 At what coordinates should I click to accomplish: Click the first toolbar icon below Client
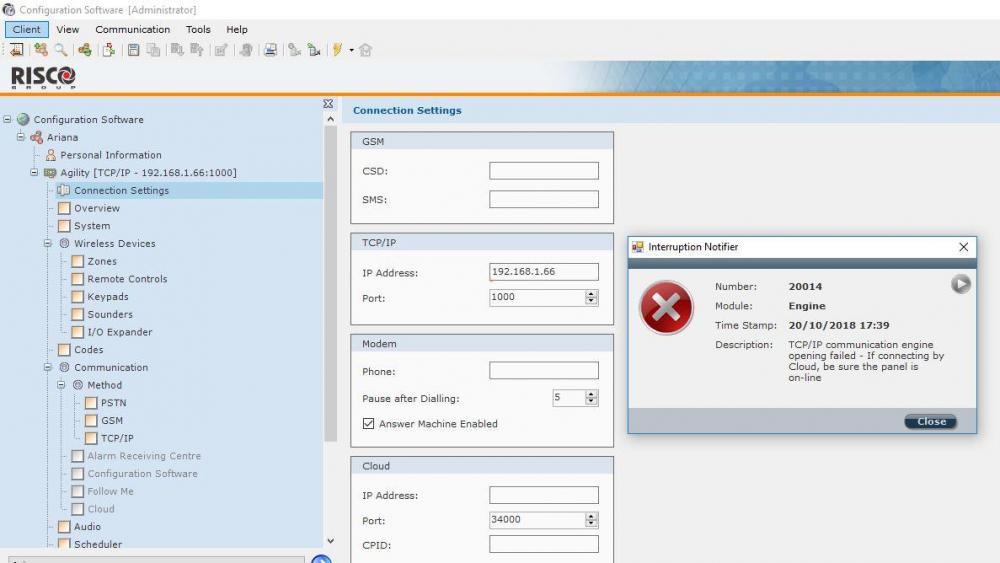click(x=17, y=50)
